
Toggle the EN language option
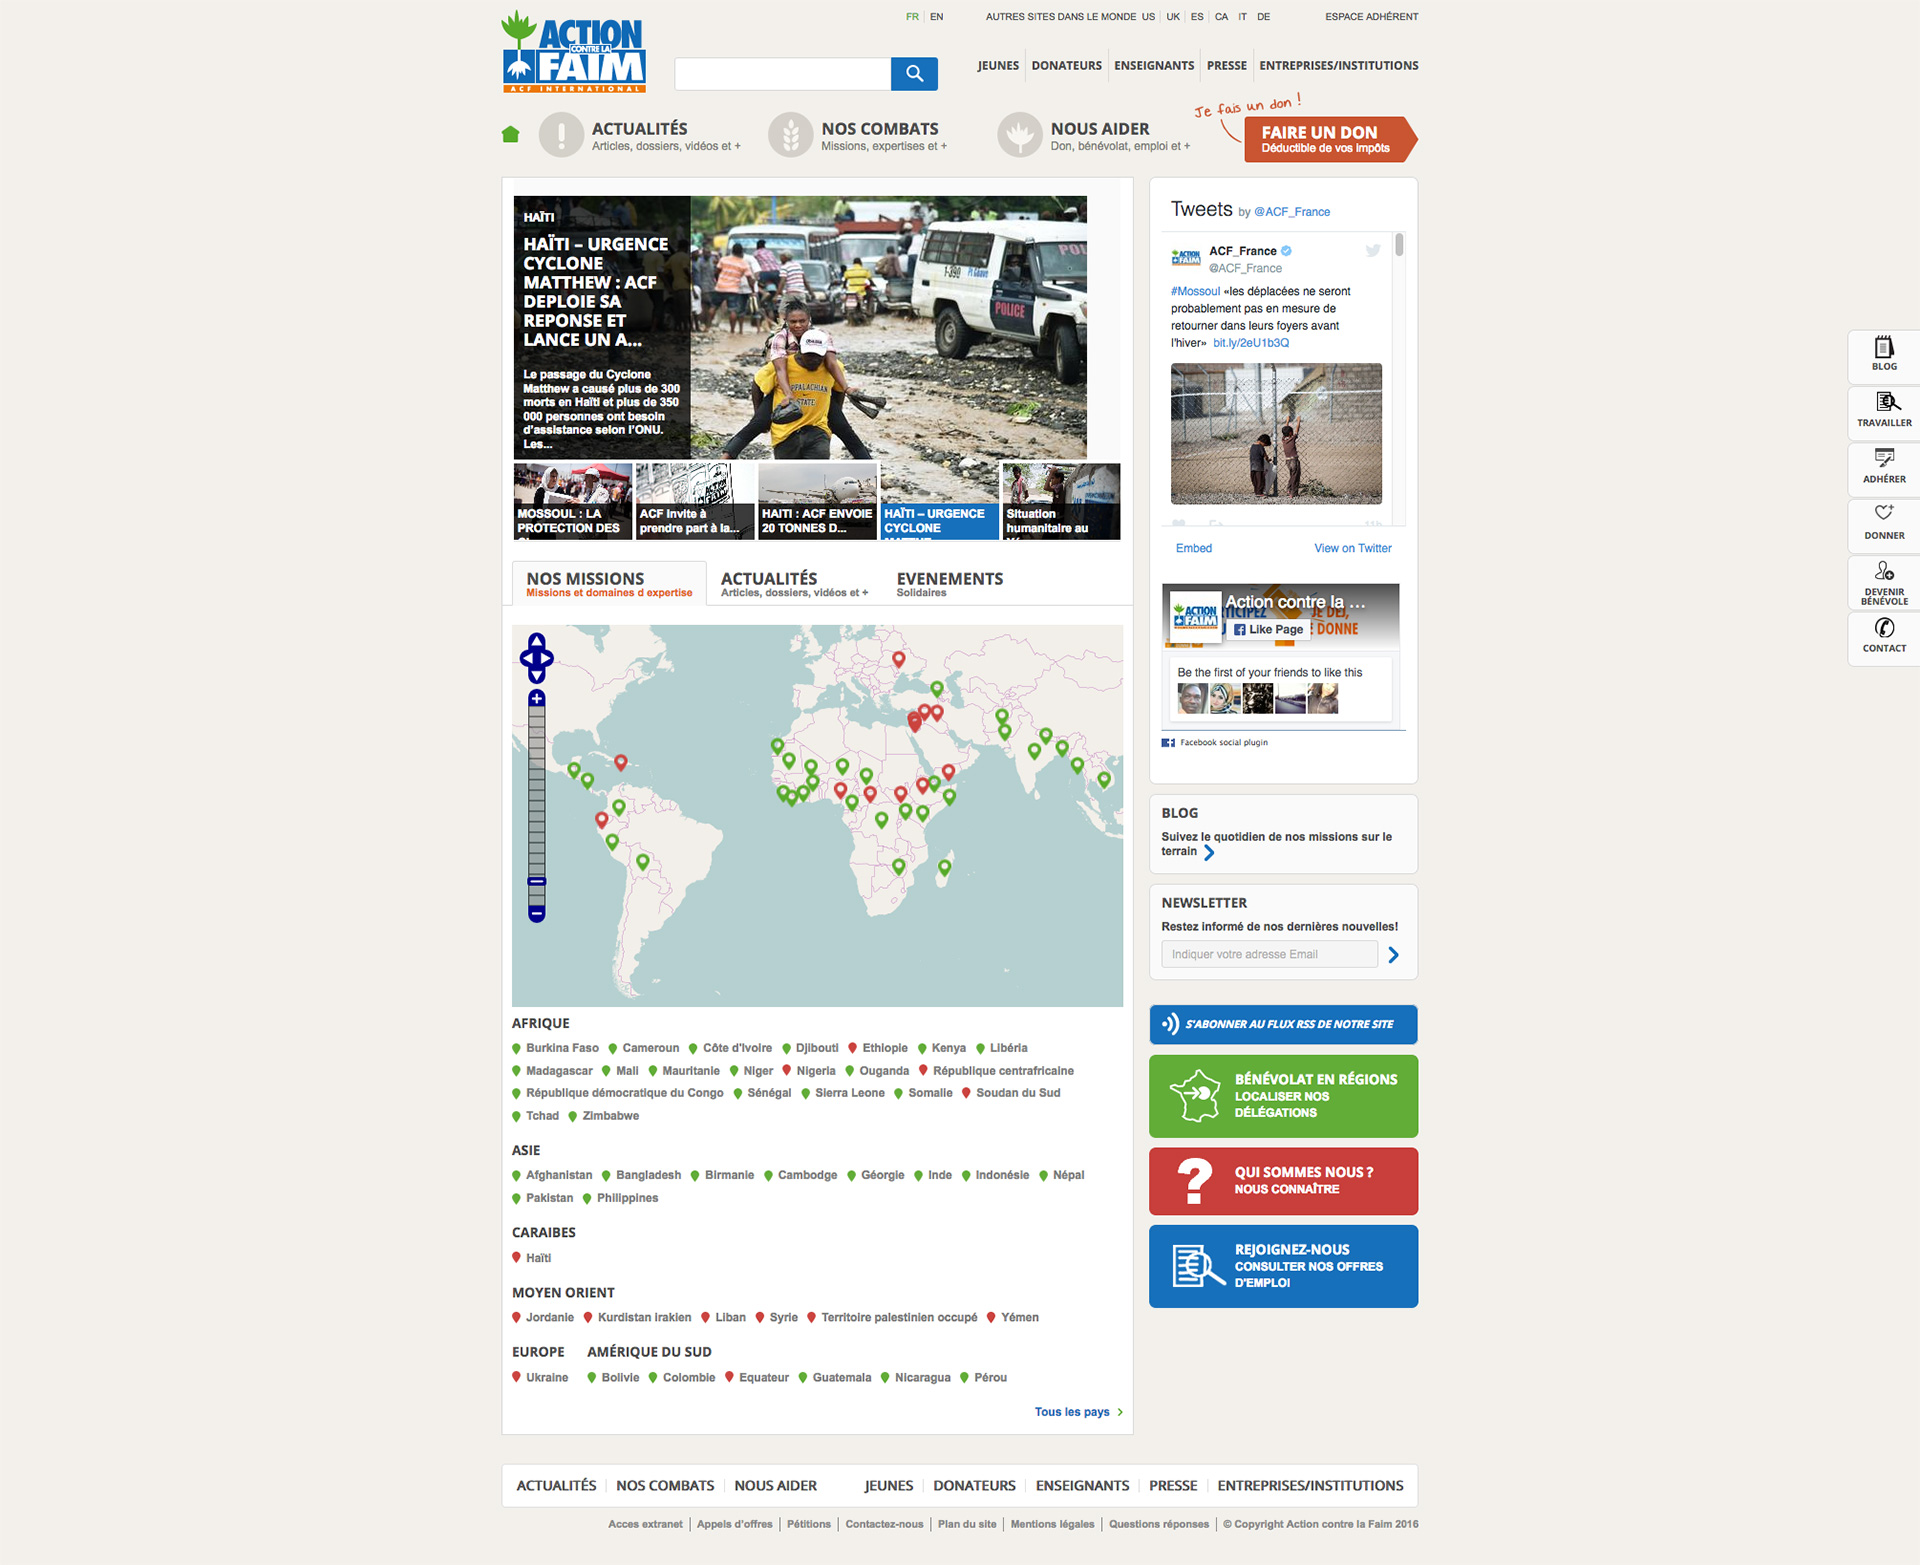pyautogui.click(x=942, y=16)
